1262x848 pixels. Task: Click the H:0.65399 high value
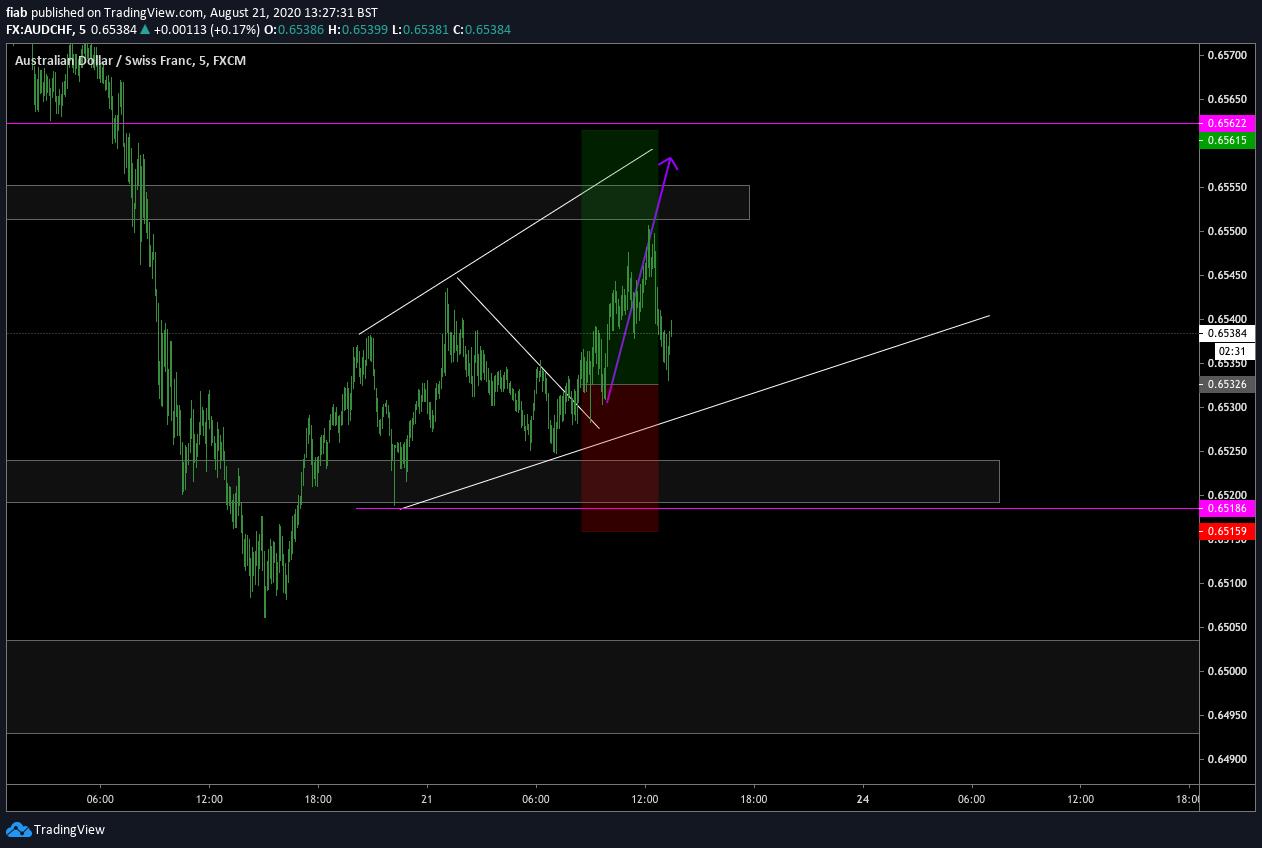[357, 30]
